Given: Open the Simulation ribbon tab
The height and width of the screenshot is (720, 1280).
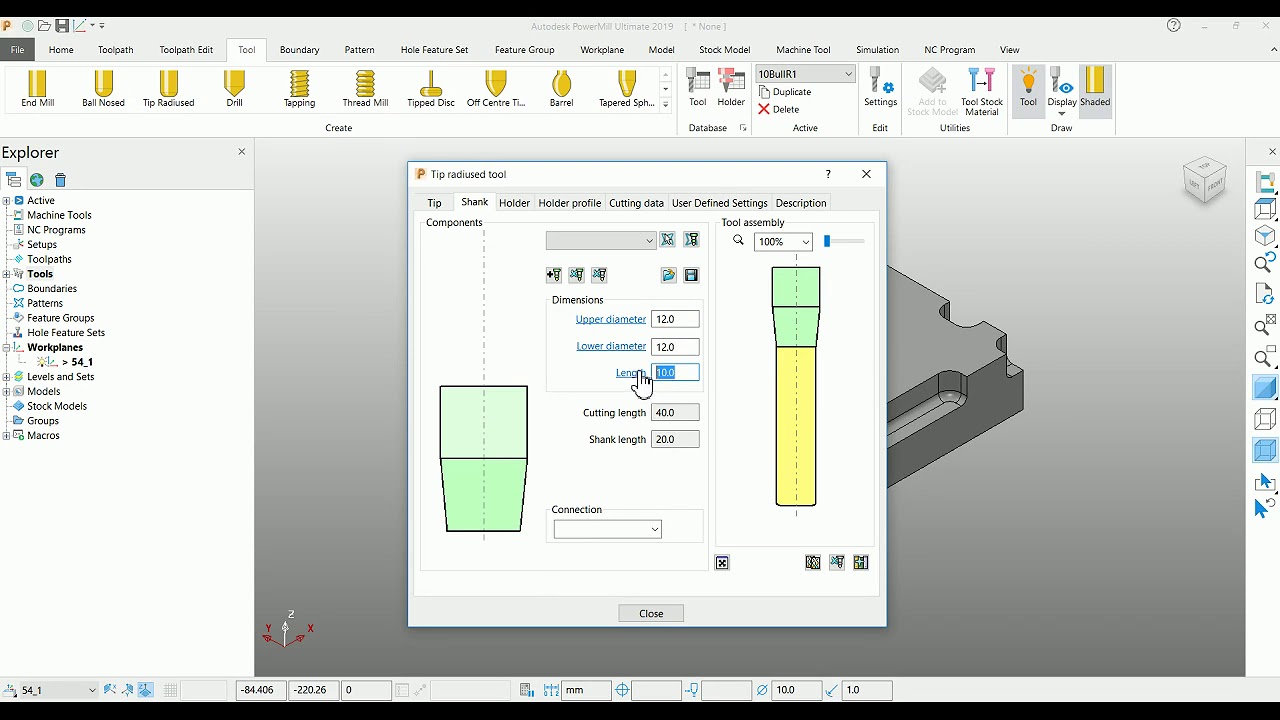Looking at the screenshot, I should 877,50.
